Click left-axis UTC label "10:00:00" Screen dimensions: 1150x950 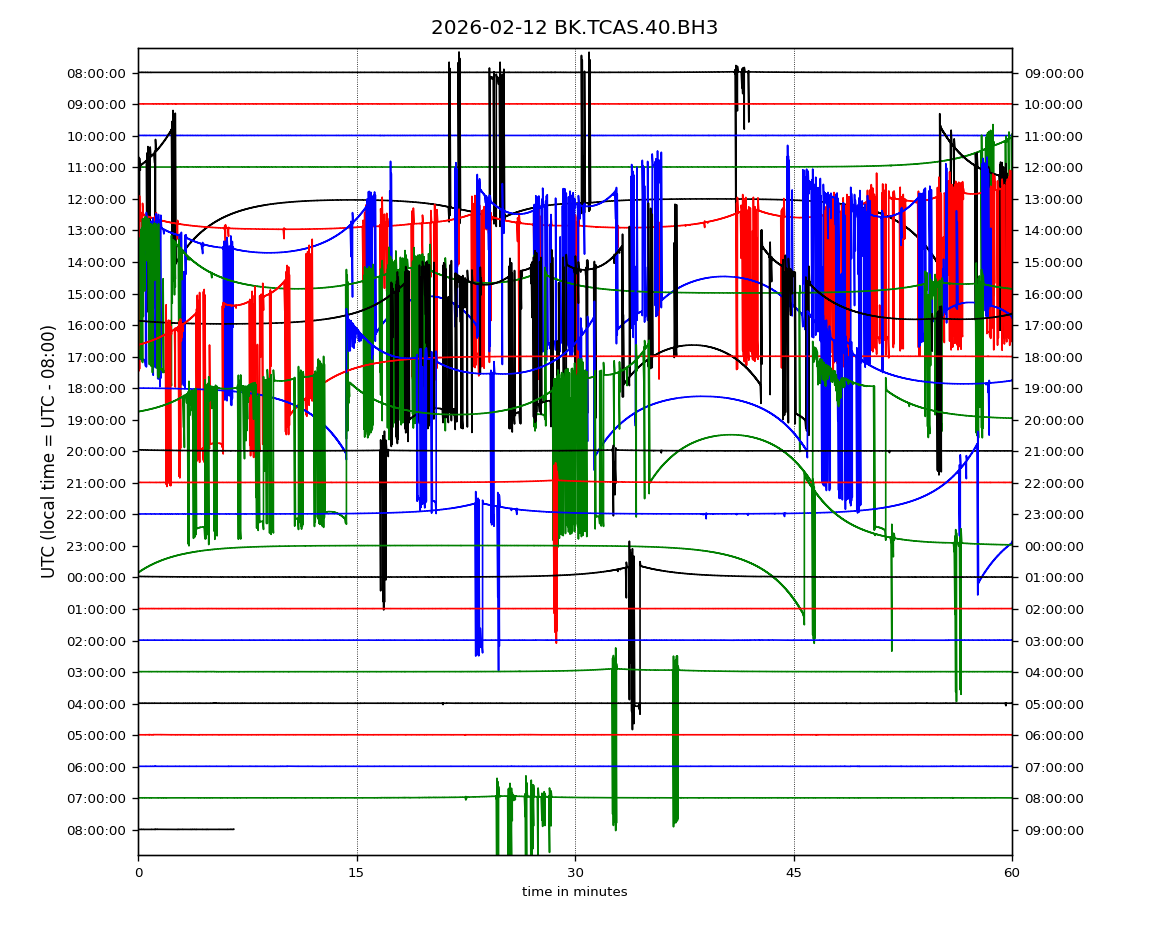[98, 136]
